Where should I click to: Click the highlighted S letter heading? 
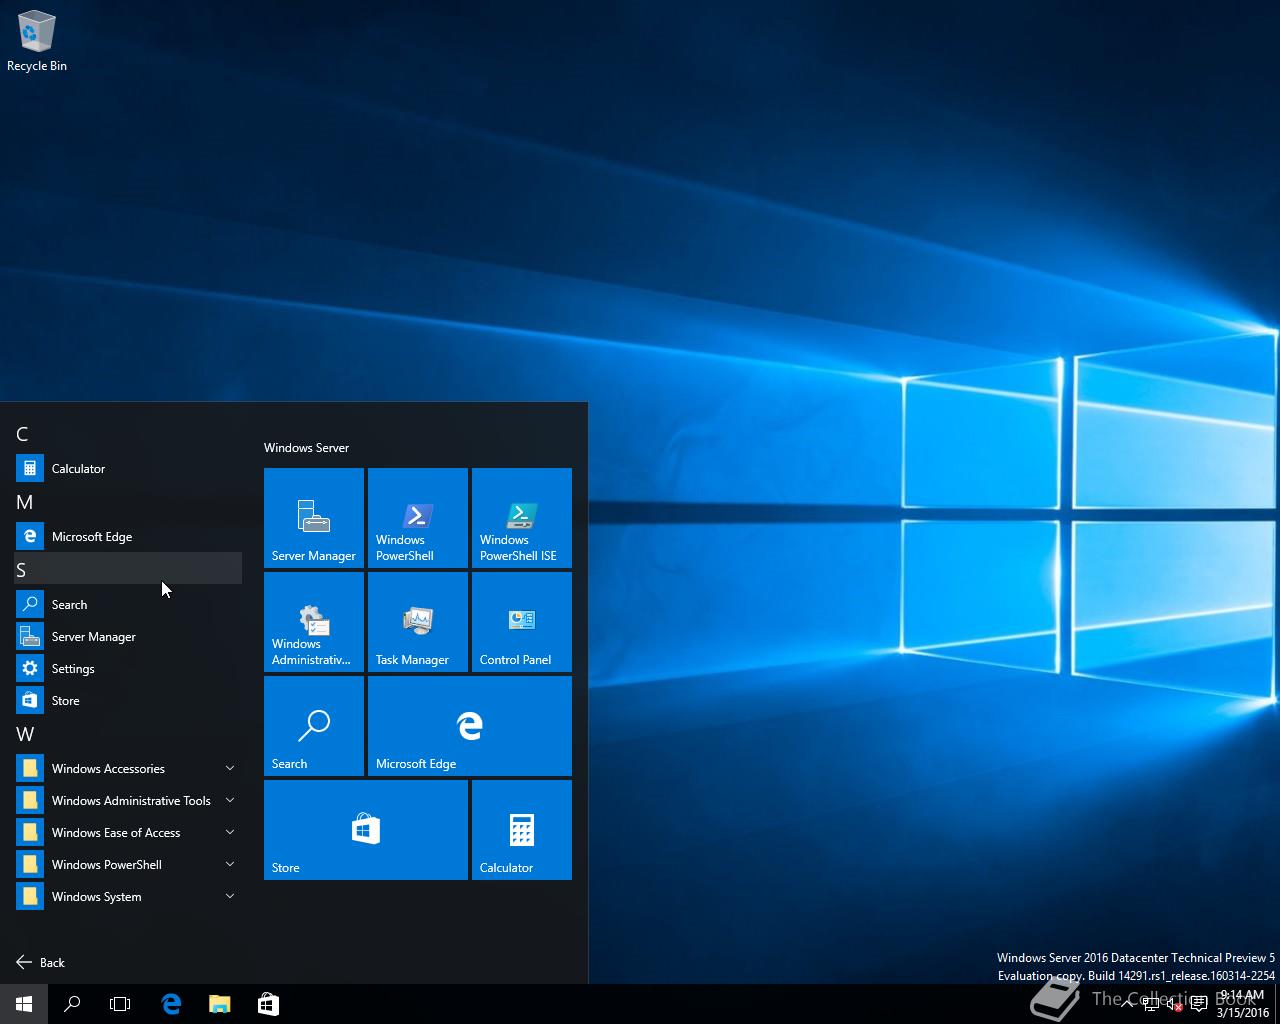(128, 569)
